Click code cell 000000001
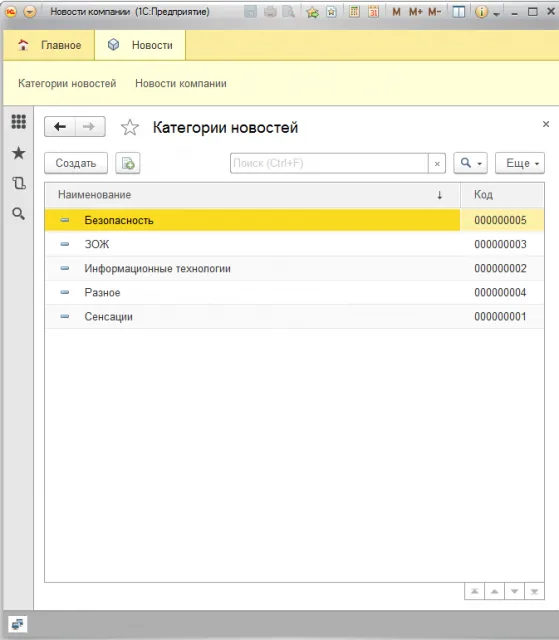The image size is (559, 640). pyautogui.click(x=500, y=317)
